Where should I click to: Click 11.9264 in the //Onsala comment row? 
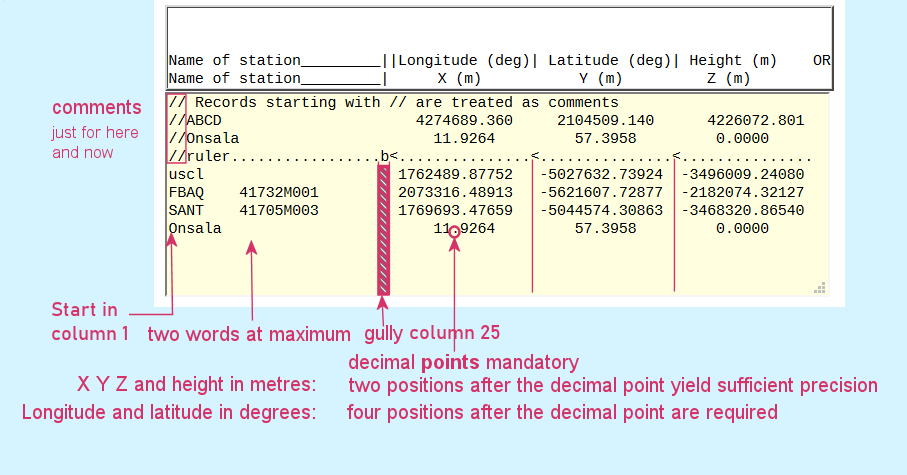[x=464, y=138]
